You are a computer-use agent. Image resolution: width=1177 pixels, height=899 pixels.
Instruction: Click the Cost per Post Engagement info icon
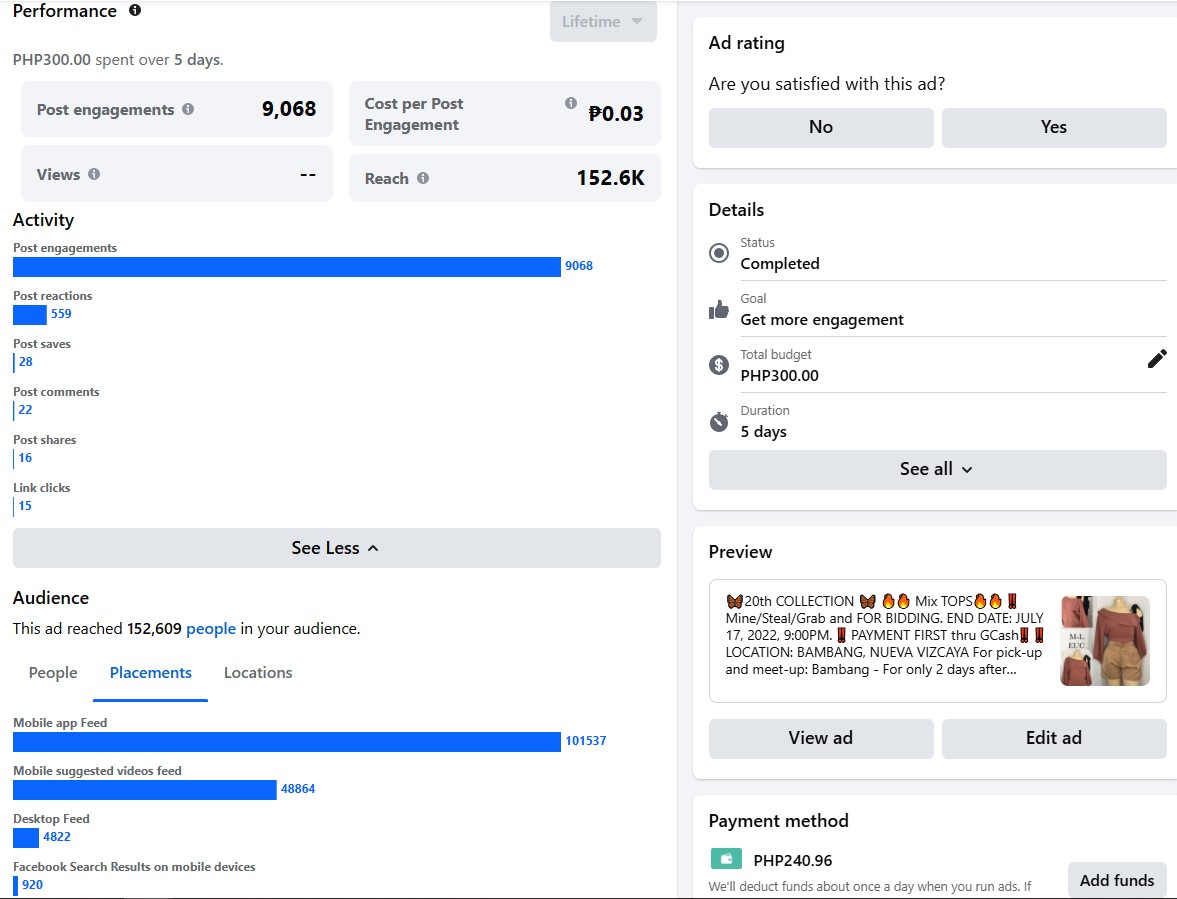pos(571,103)
